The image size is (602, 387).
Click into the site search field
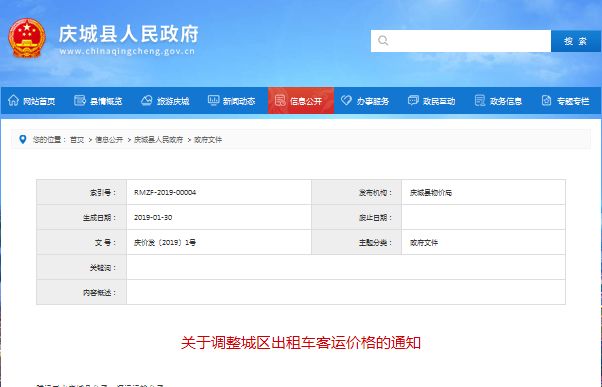pos(461,41)
